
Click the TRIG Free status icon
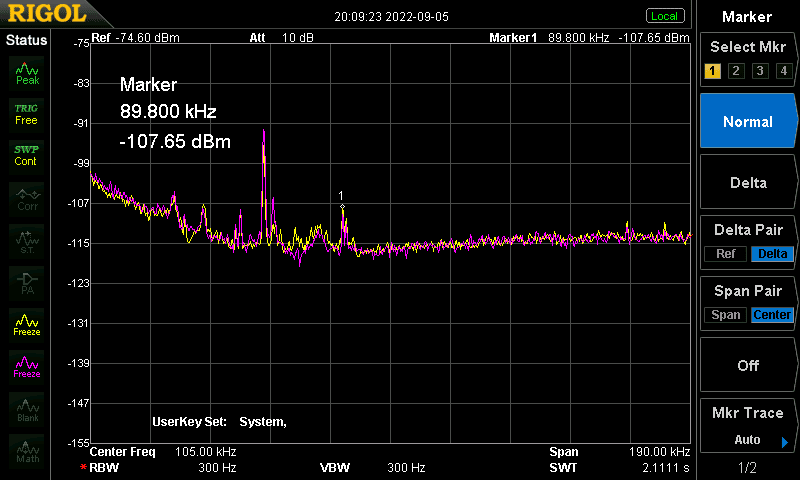(x=27, y=115)
